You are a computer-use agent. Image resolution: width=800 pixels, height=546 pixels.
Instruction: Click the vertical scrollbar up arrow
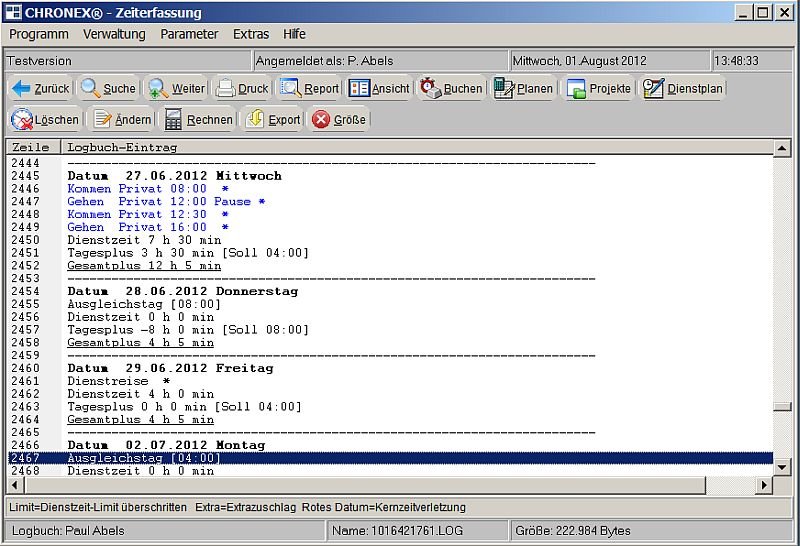pyautogui.click(x=782, y=148)
